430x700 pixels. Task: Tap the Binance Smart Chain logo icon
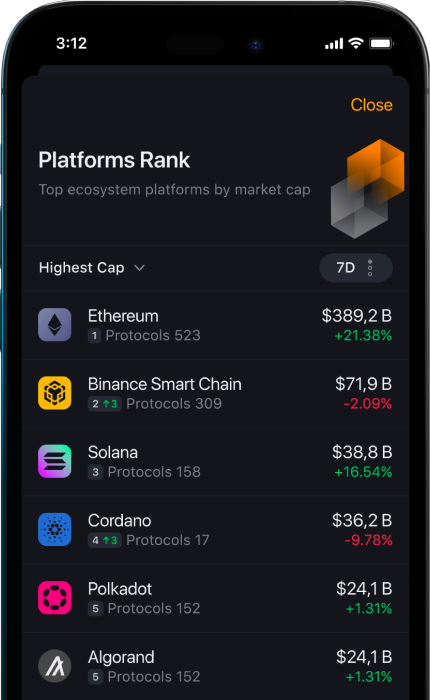coord(54,393)
